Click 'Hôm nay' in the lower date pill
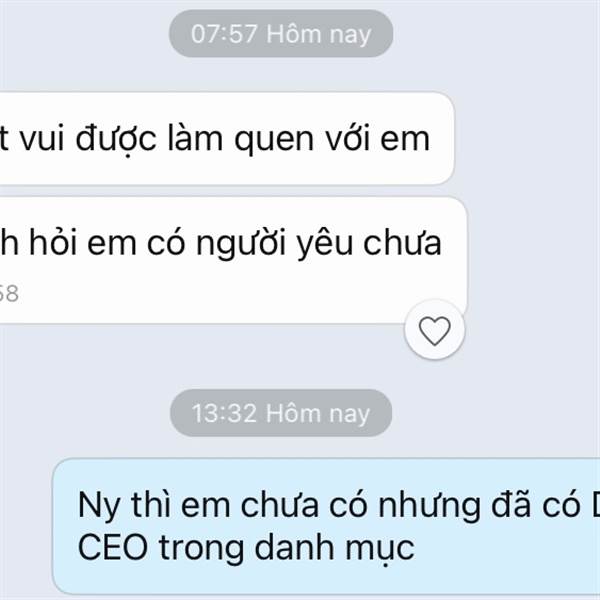 pos(318,414)
